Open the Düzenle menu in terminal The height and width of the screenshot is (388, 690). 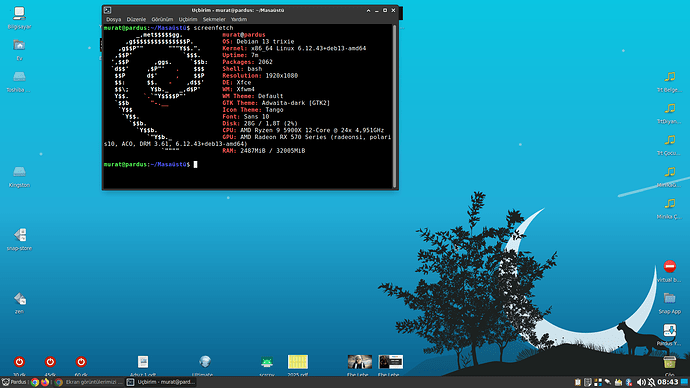[136, 19]
